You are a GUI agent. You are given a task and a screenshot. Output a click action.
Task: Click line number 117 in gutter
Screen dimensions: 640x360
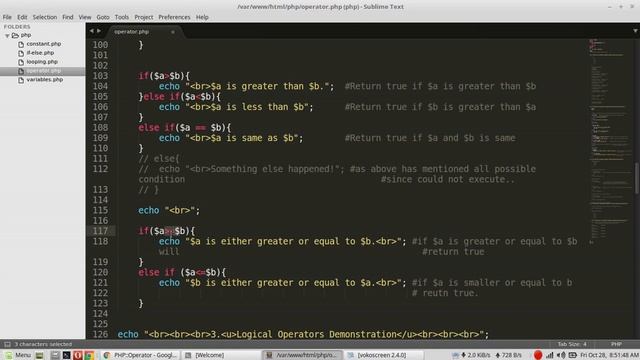point(100,231)
